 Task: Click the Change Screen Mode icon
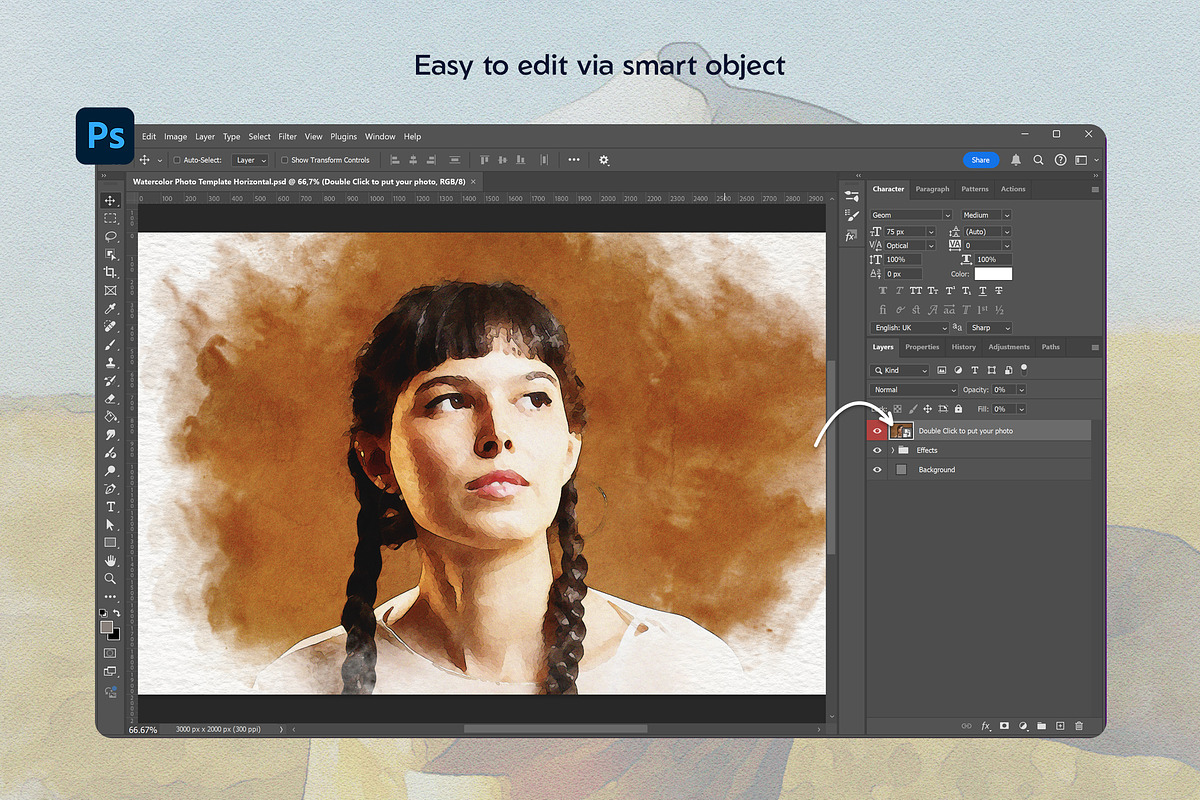tap(110, 672)
